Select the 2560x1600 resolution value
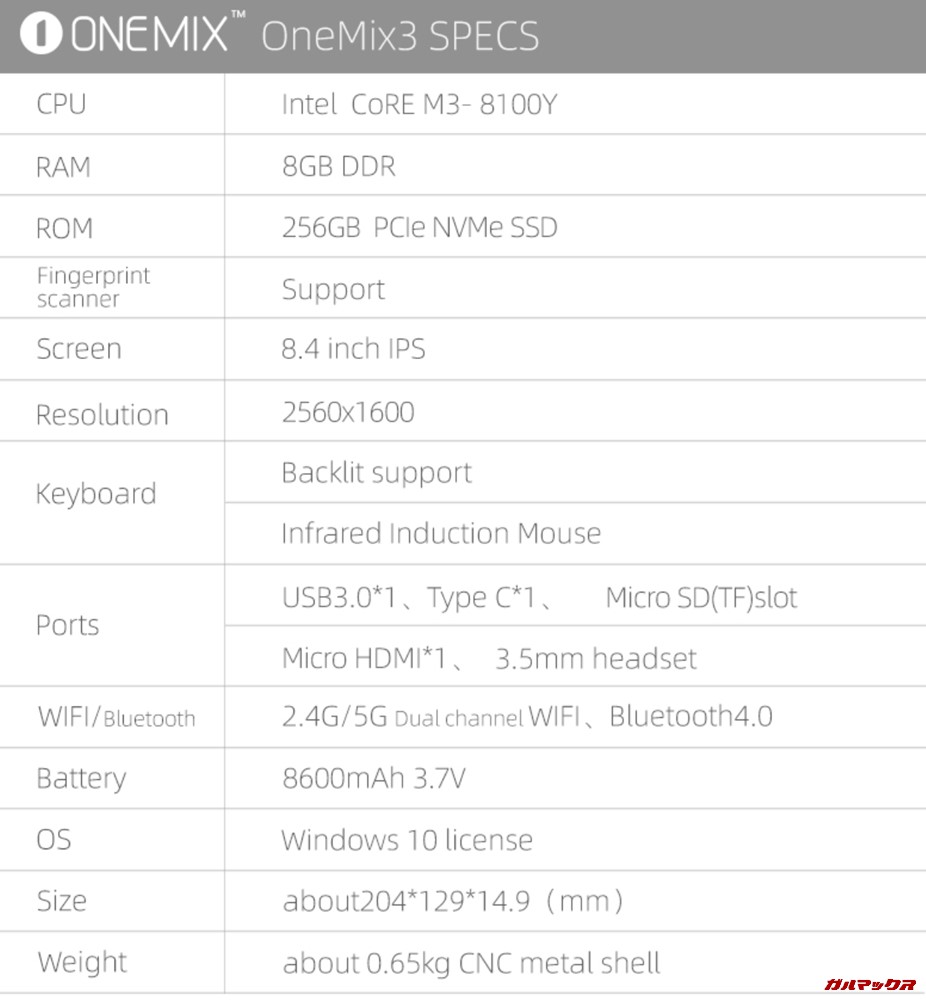This screenshot has height=1000, width=926. pyautogui.click(x=347, y=412)
